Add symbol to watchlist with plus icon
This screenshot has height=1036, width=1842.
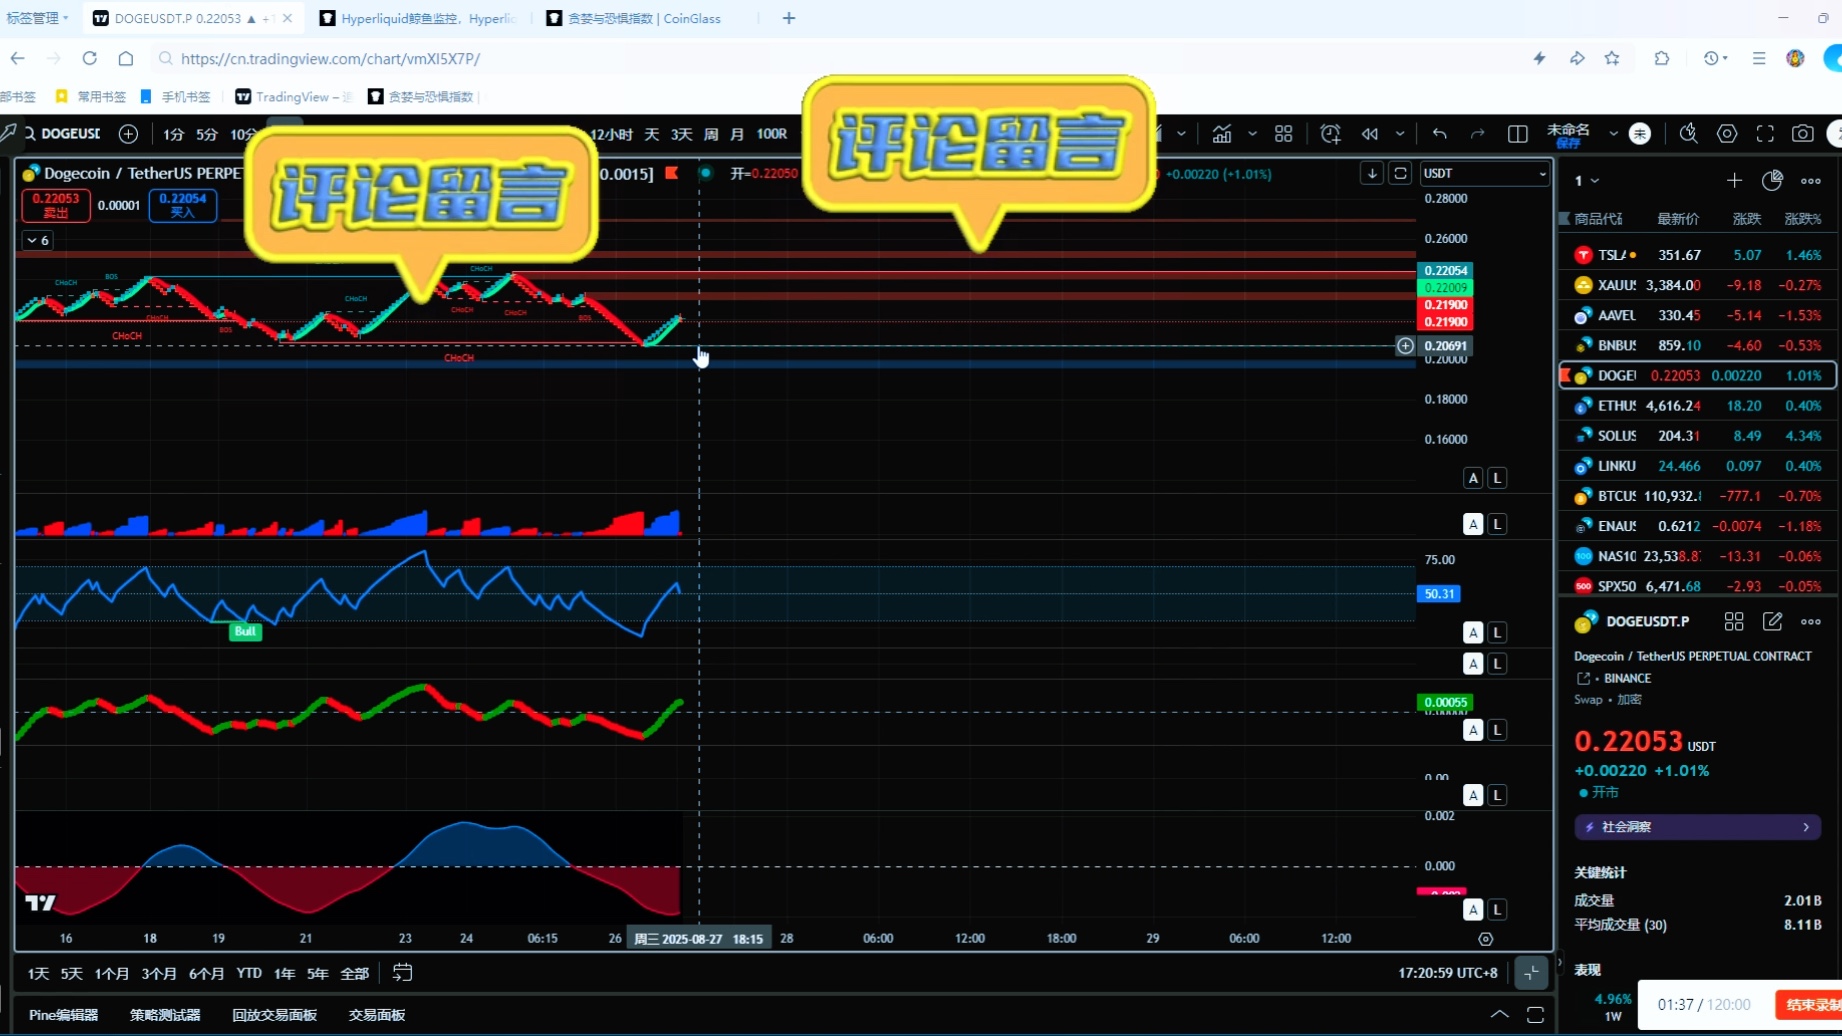click(1734, 181)
